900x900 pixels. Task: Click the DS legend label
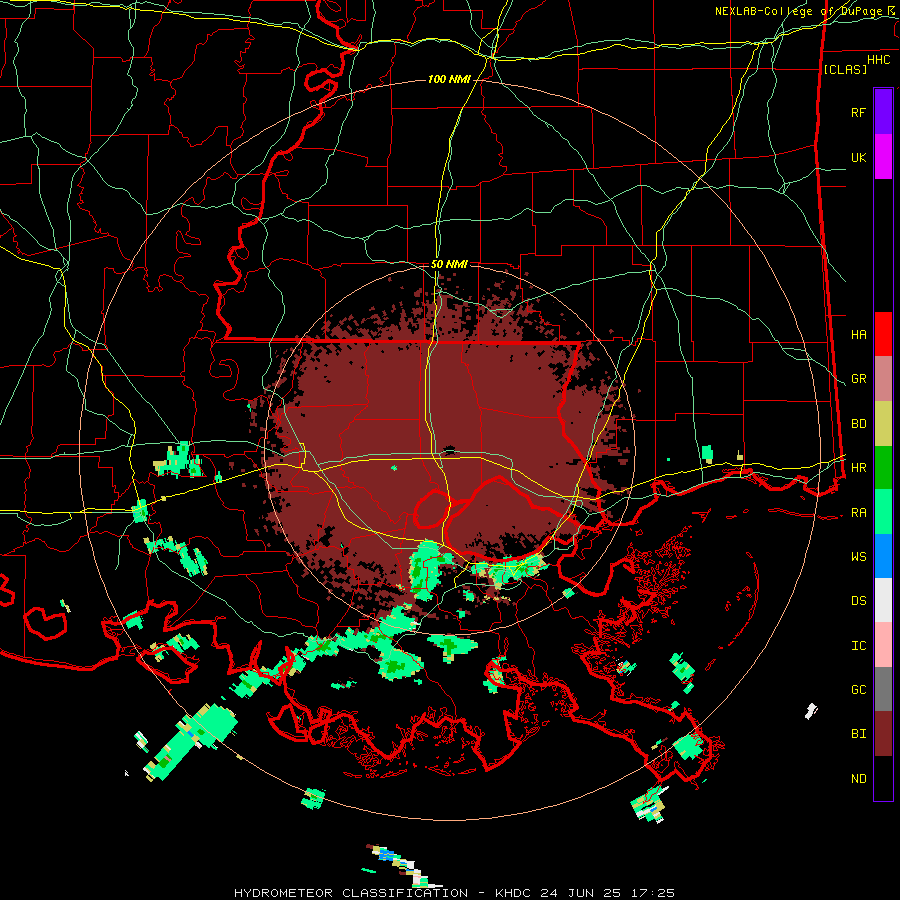pos(858,601)
